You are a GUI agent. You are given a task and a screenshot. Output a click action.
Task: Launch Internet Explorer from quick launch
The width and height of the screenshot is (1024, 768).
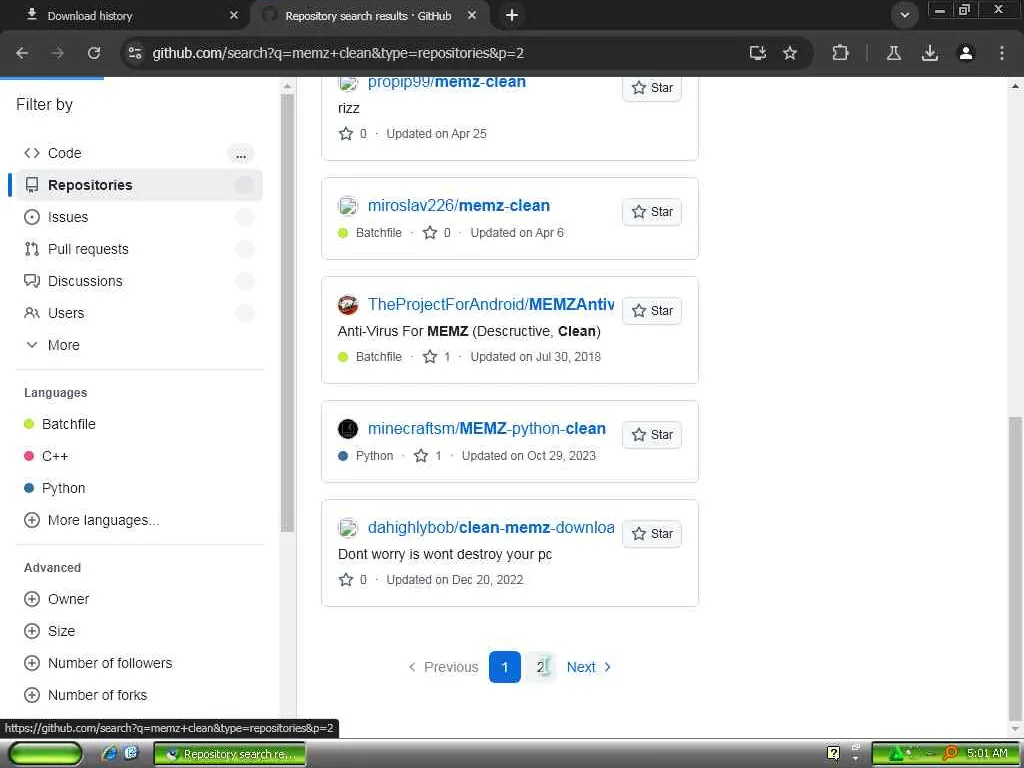110,754
